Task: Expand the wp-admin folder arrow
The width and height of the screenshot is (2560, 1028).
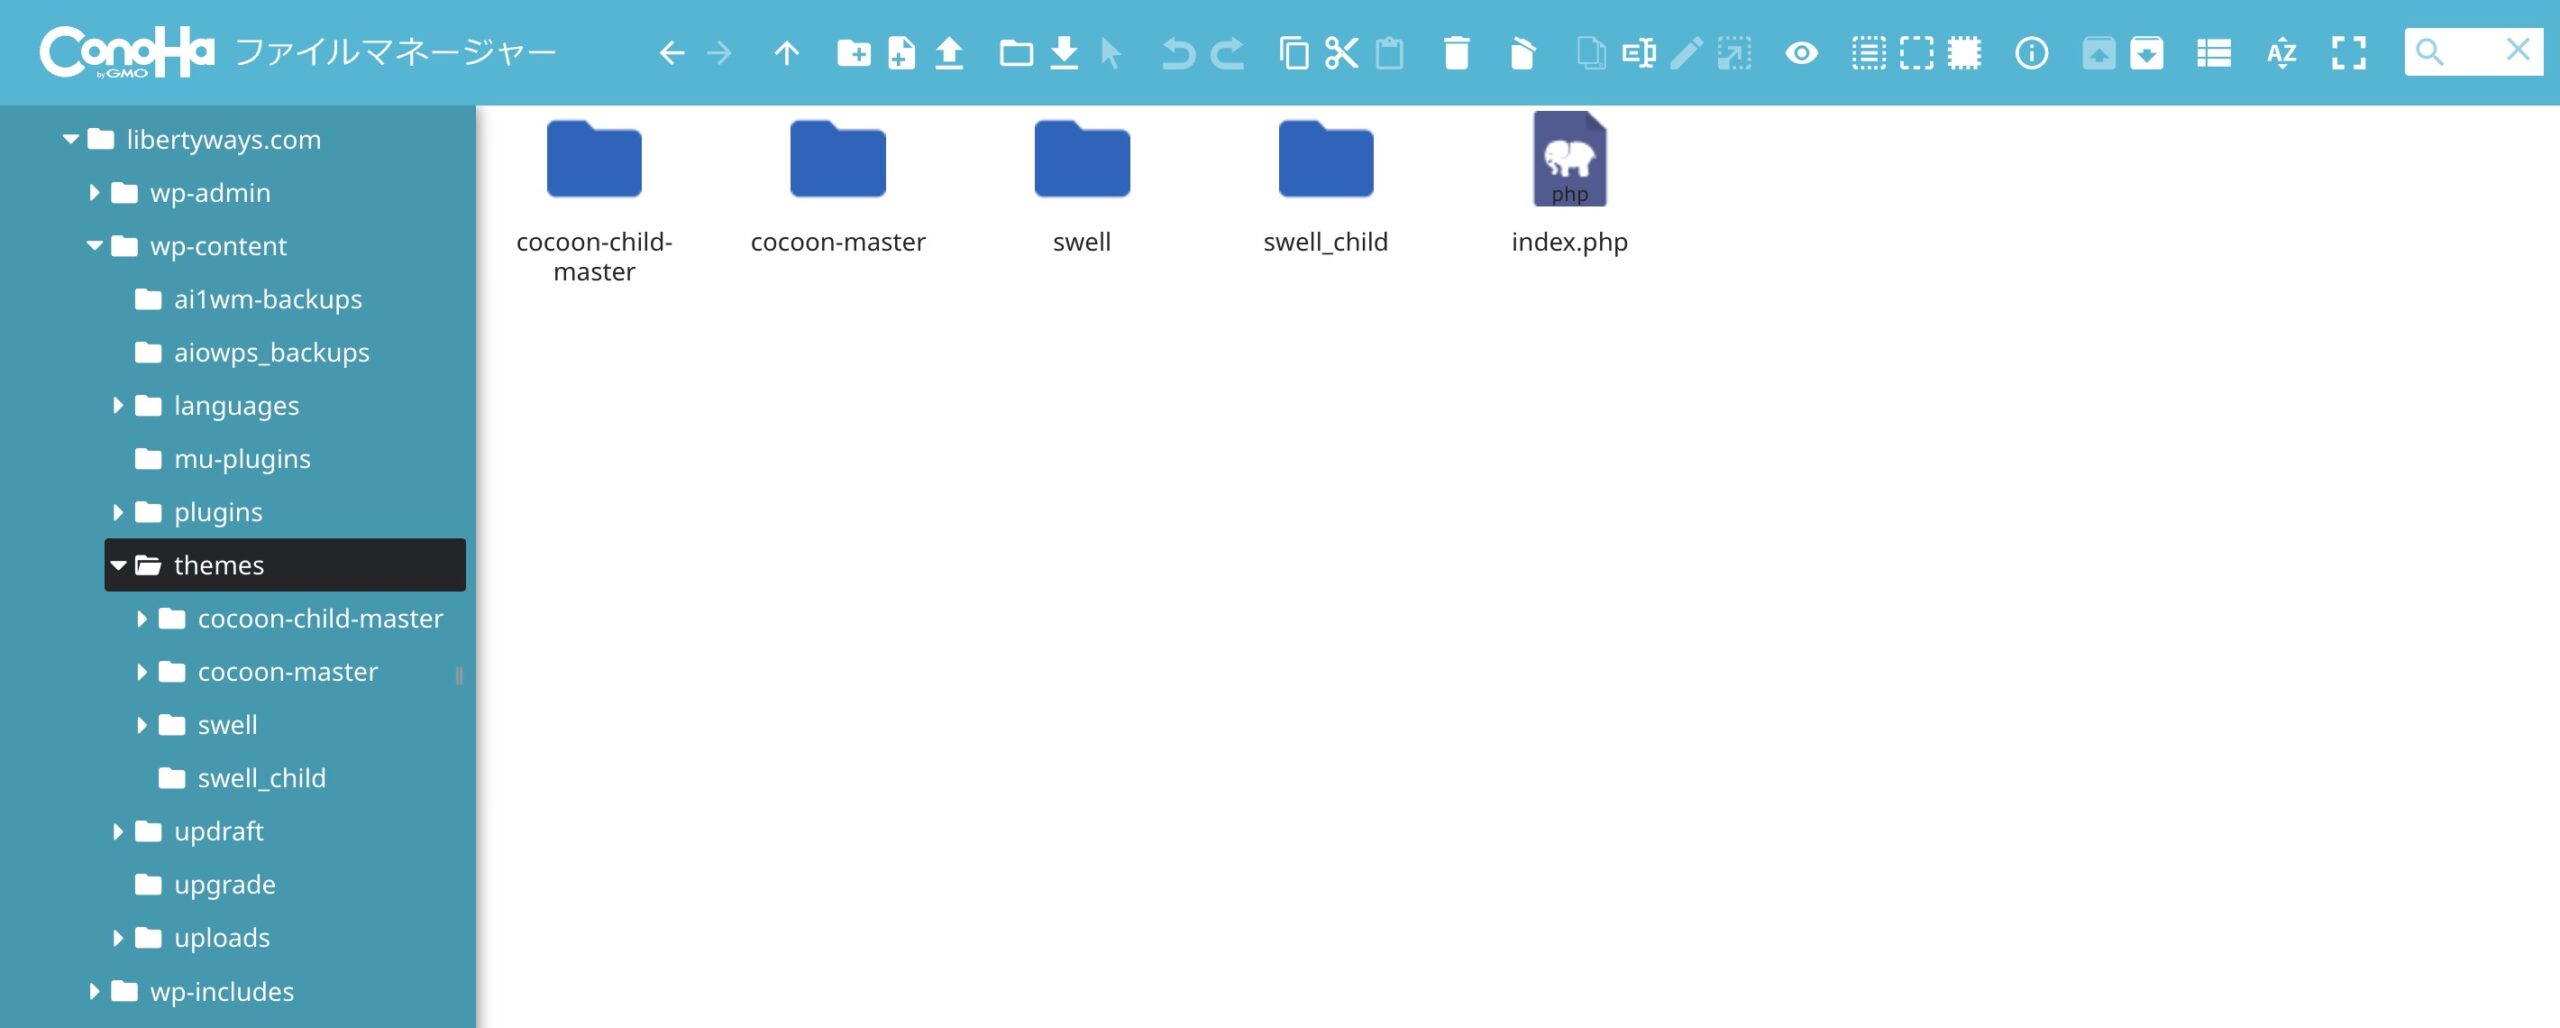Action: 94,192
